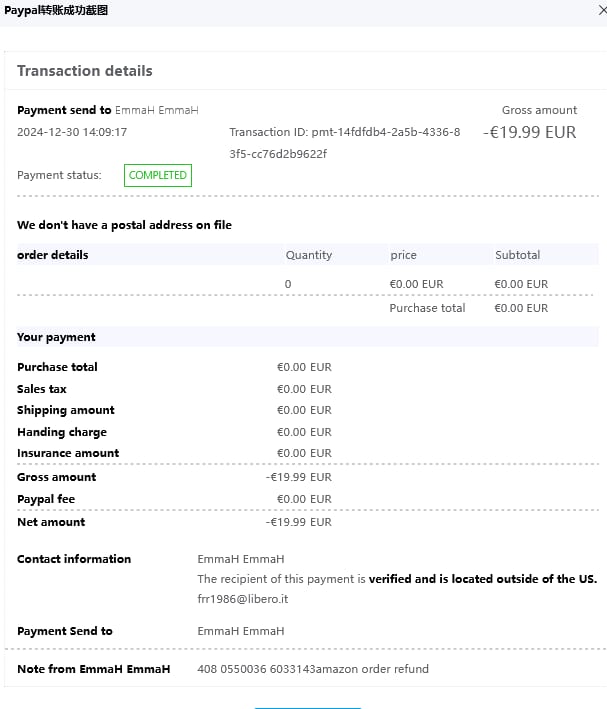Click the Subtotal column header
This screenshot has width=607, height=709.
tap(517, 255)
